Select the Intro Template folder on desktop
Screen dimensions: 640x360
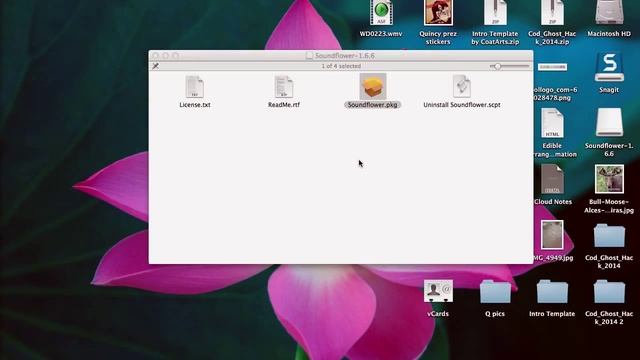[552, 291]
